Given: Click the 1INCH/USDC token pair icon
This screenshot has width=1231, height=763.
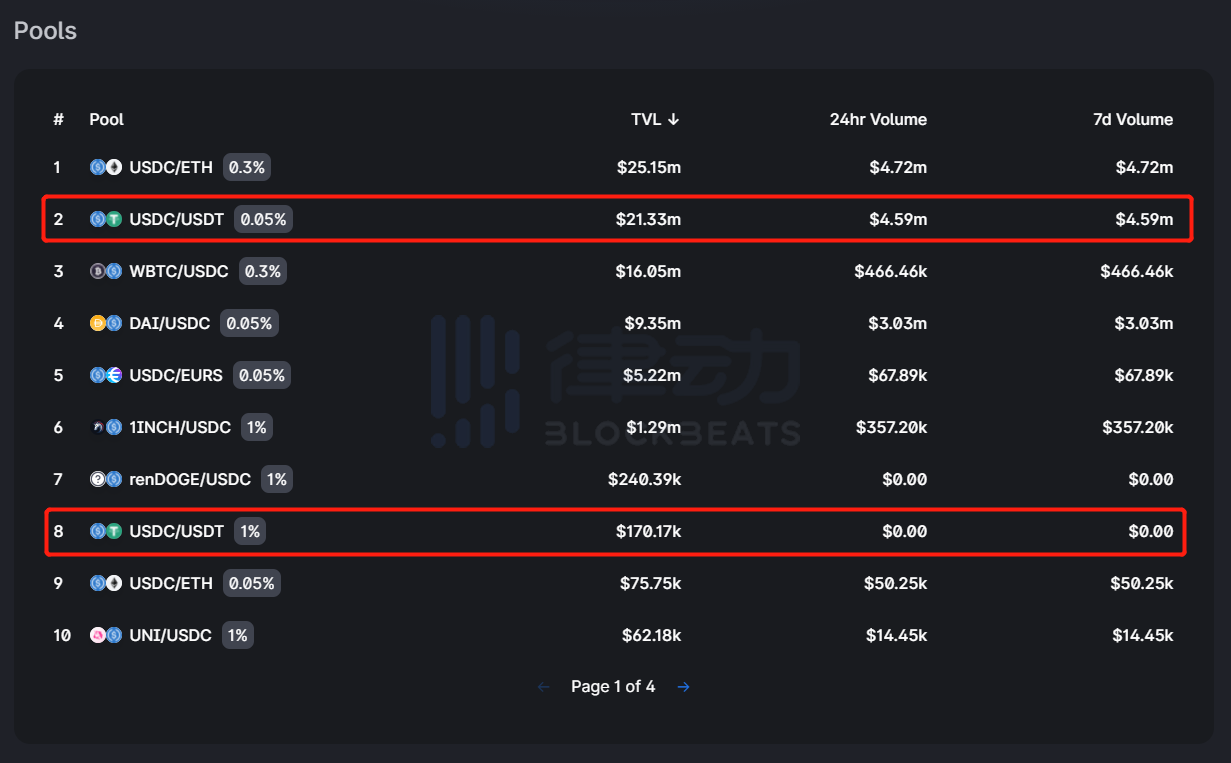Looking at the screenshot, I should 106,427.
